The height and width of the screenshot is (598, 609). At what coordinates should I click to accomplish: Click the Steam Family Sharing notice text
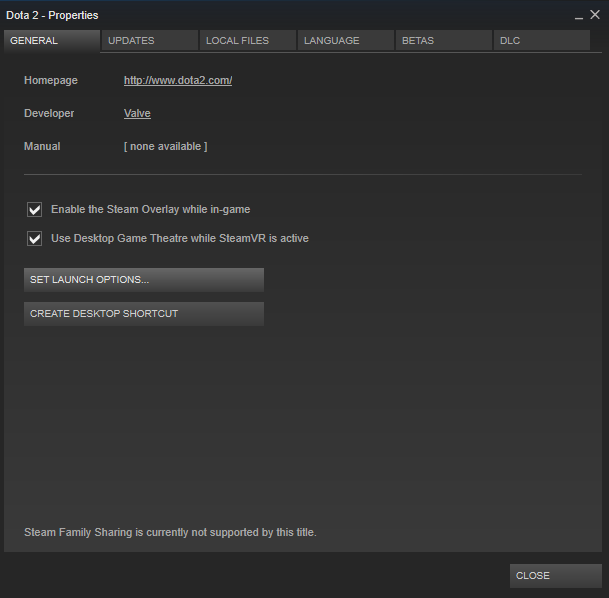pos(170,532)
